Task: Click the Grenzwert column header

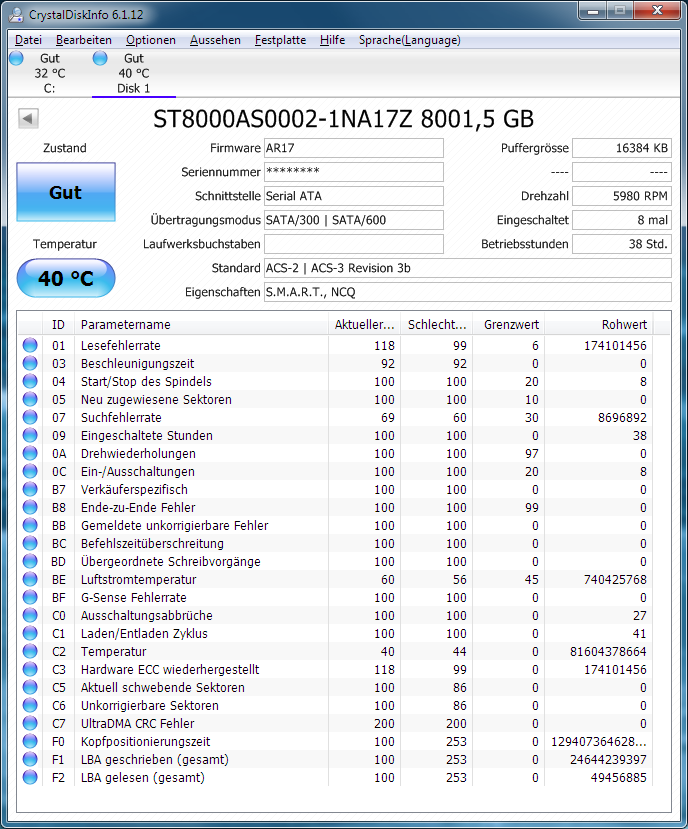Action: pos(509,325)
